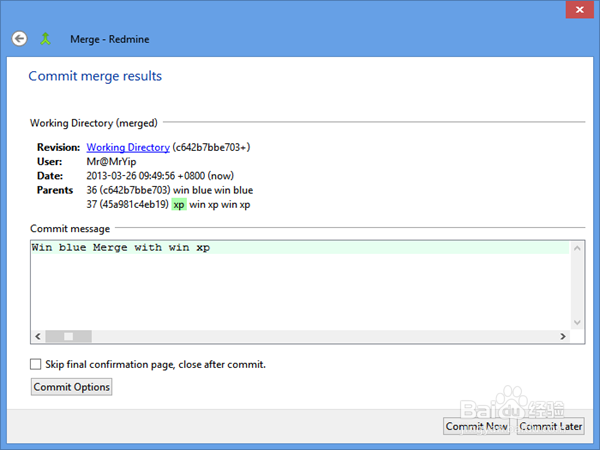Image resolution: width=600 pixels, height=450 pixels.
Task: Open the Working Directory revision link
Action: click(x=128, y=147)
